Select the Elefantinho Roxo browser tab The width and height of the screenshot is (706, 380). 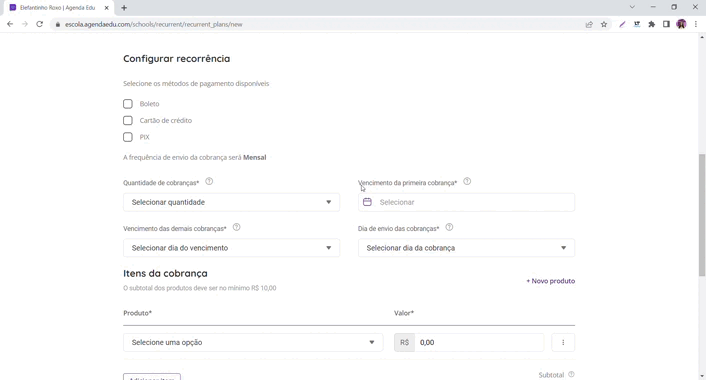tap(59, 8)
